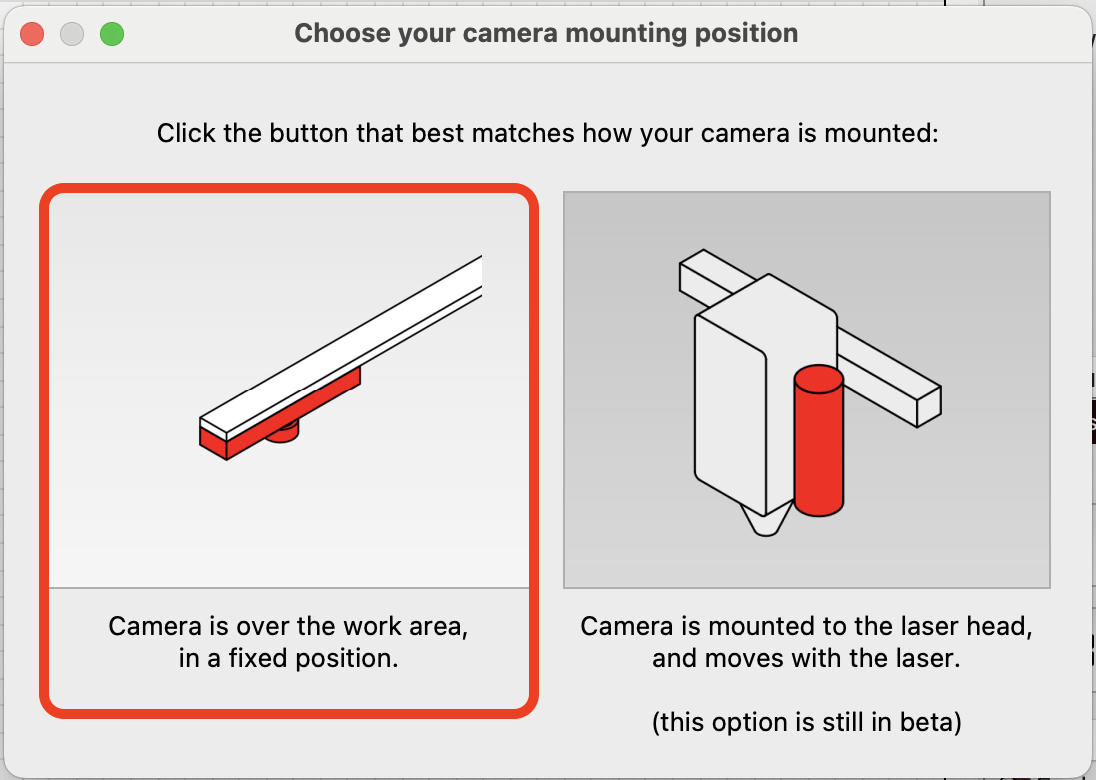The height and width of the screenshot is (780, 1096).
Task: Close the camera mounting position dialog
Action: point(32,34)
